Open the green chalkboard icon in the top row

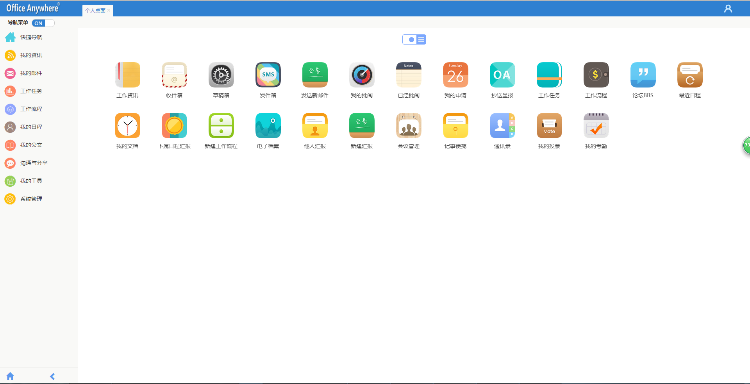click(x=315, y=75)
